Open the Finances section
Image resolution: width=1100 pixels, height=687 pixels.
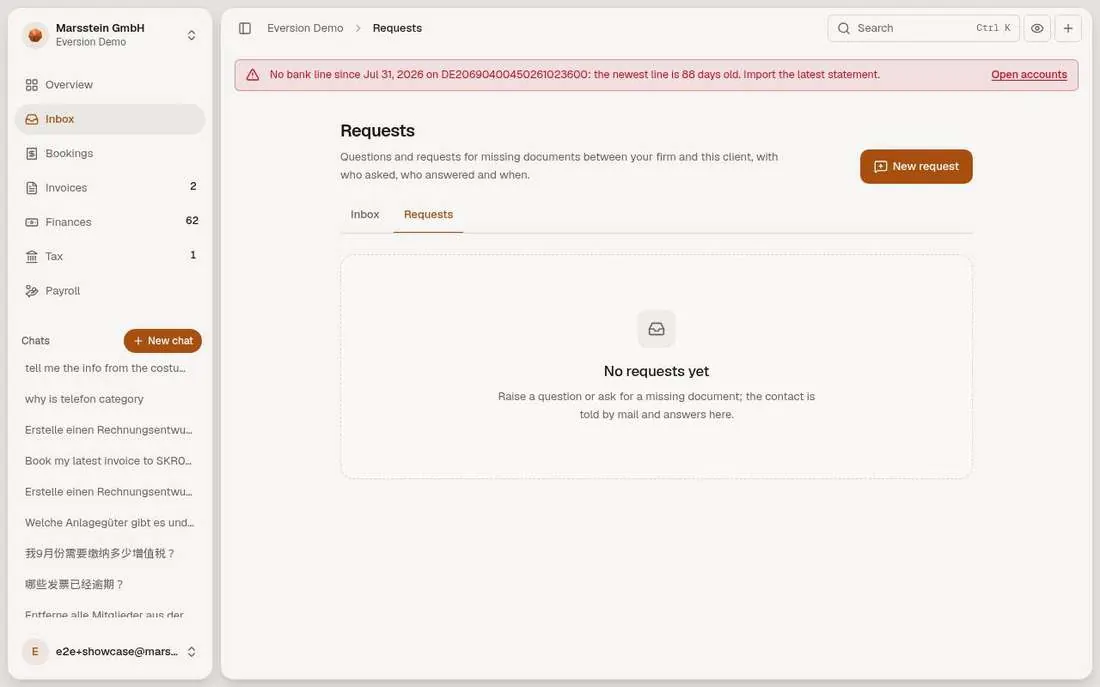coord(110,222)
